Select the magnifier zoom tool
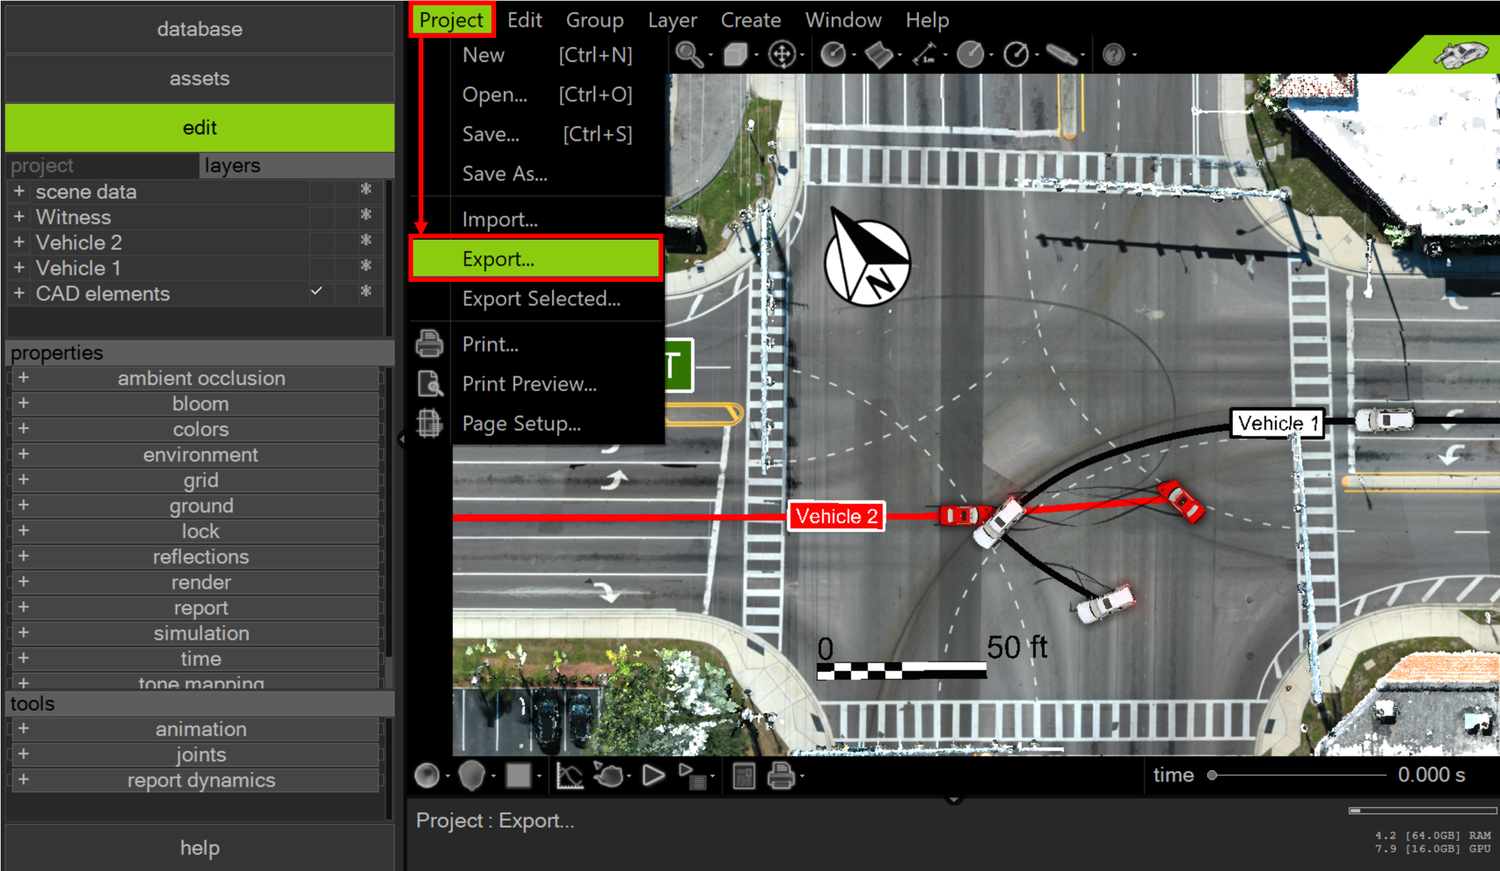The height and width of the screenshot is (871, 1500). (x=688, y=54)
